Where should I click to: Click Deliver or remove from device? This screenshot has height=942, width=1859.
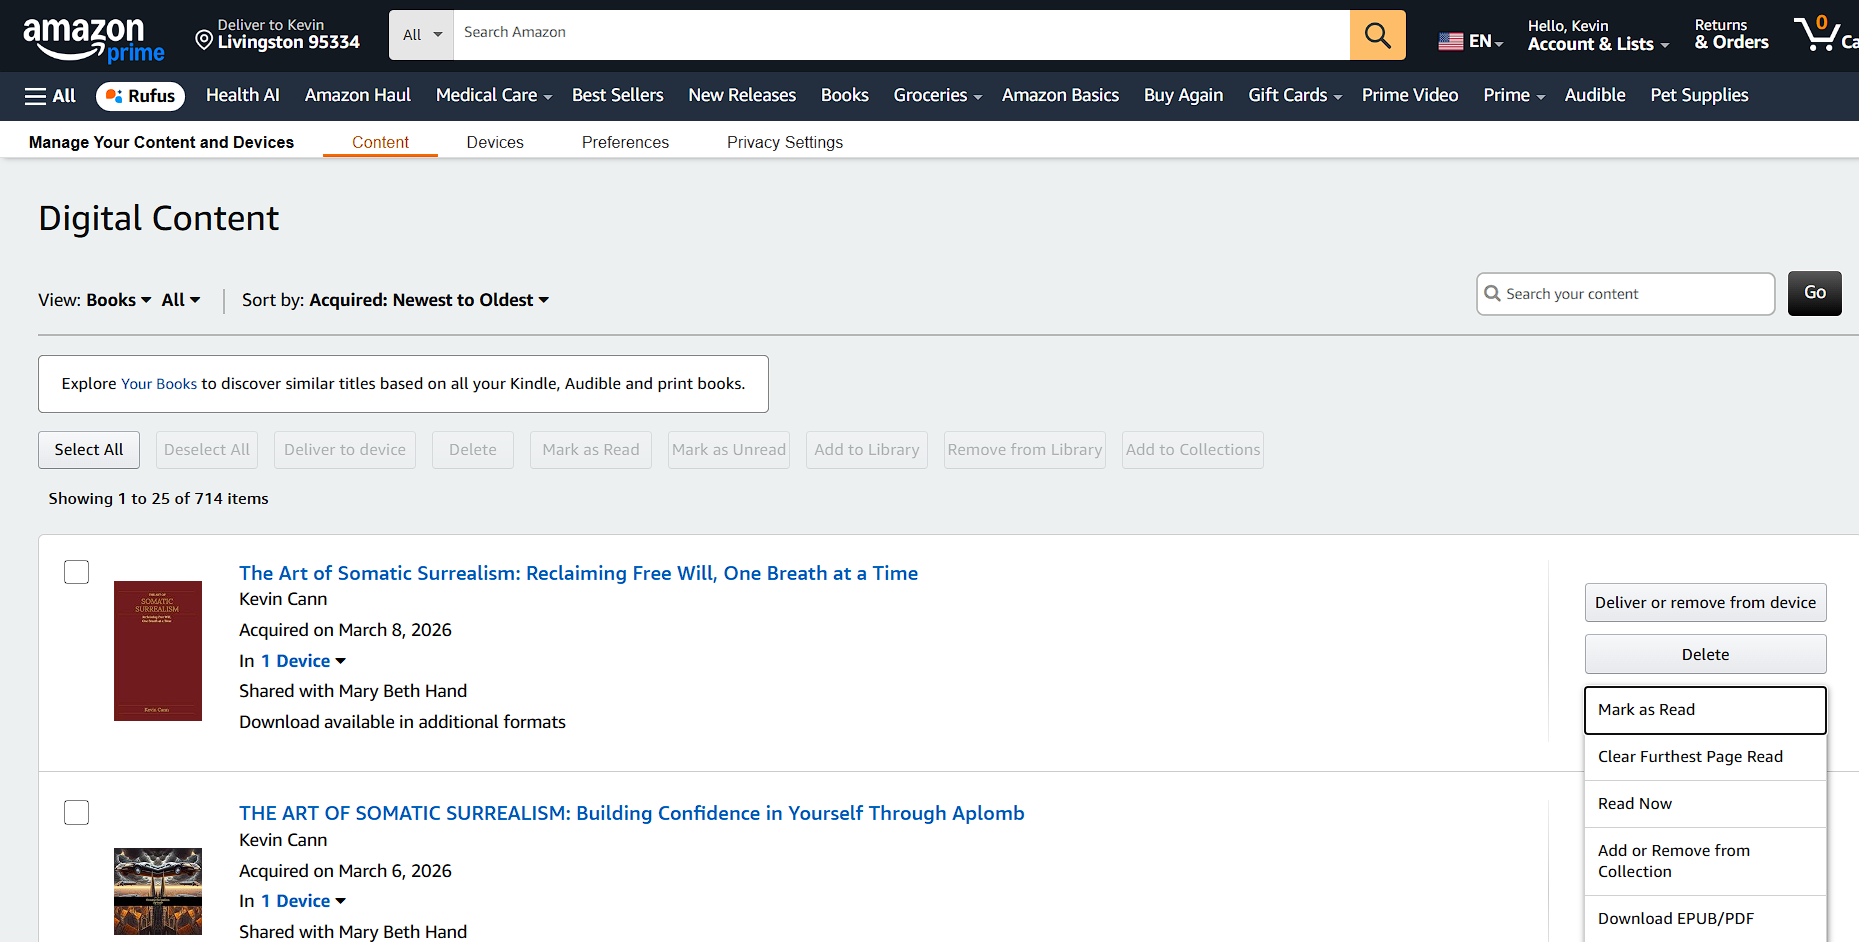(x=1705, y=602)
